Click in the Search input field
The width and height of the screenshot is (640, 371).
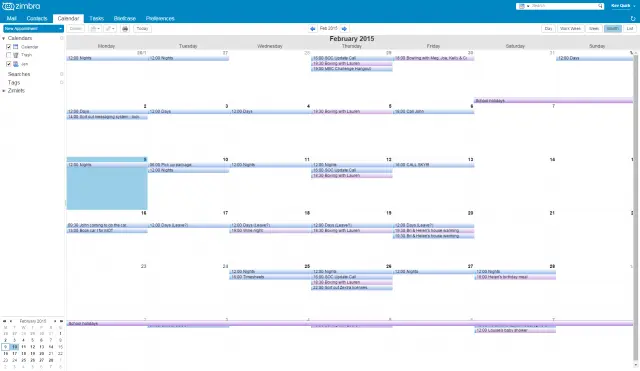pyautogui.click(x=563, y=6)
